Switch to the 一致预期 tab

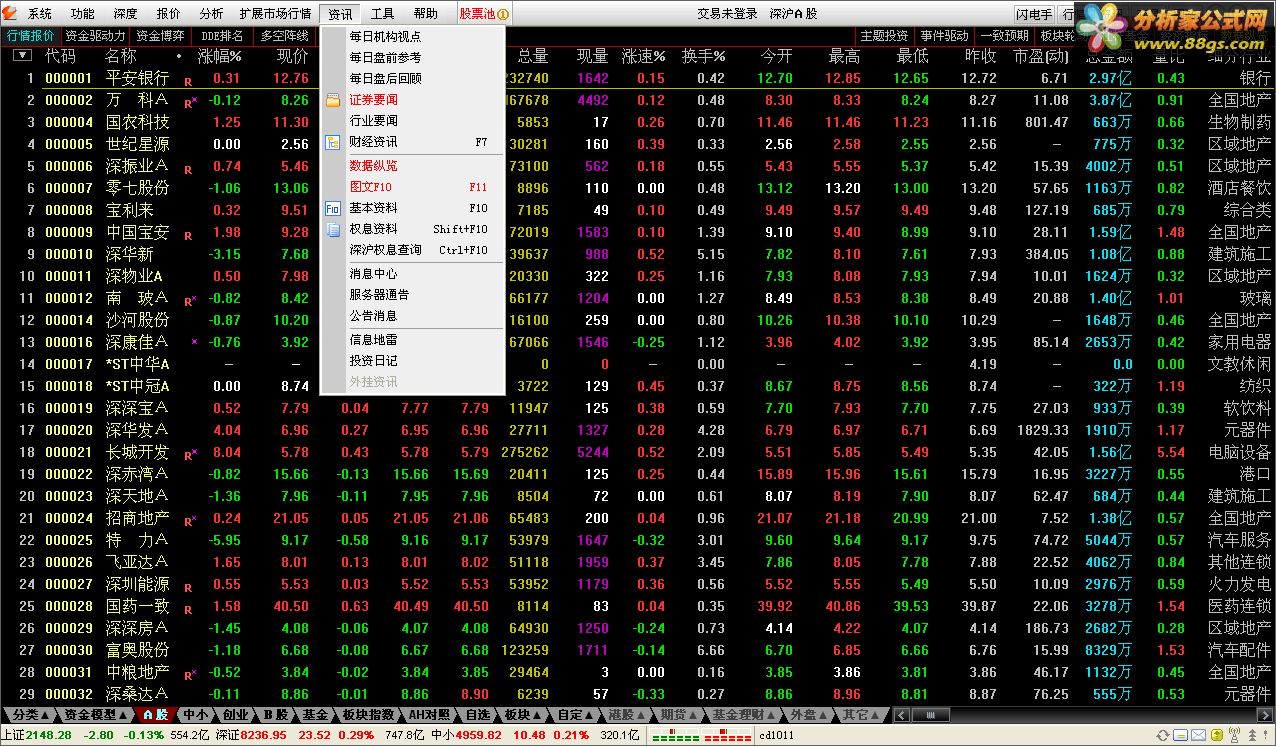pyautogui.click(x=1004, y=36)
